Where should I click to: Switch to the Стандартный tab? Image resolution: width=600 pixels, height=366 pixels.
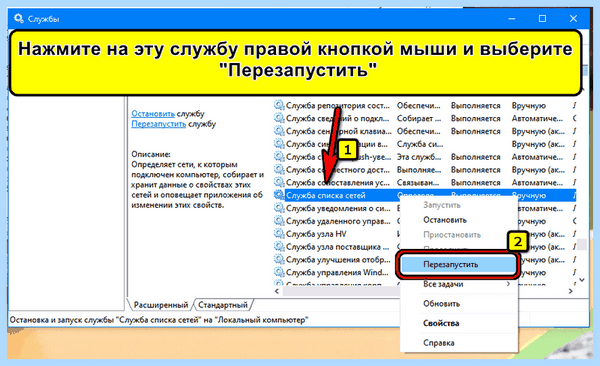(x=223, y=305)
